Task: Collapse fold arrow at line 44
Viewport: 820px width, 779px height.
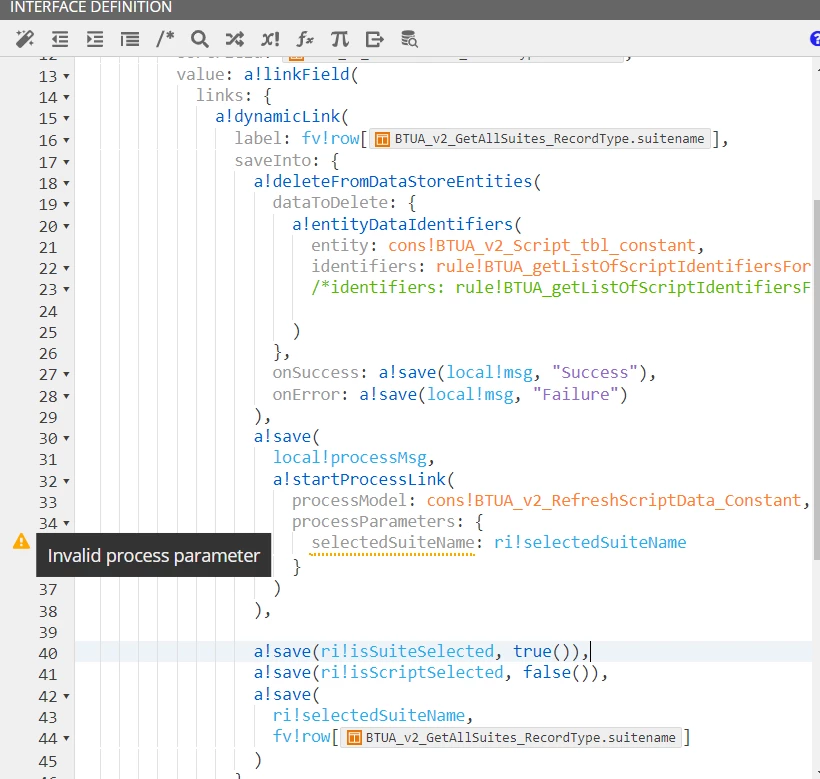Action: (x=66, y=739)
